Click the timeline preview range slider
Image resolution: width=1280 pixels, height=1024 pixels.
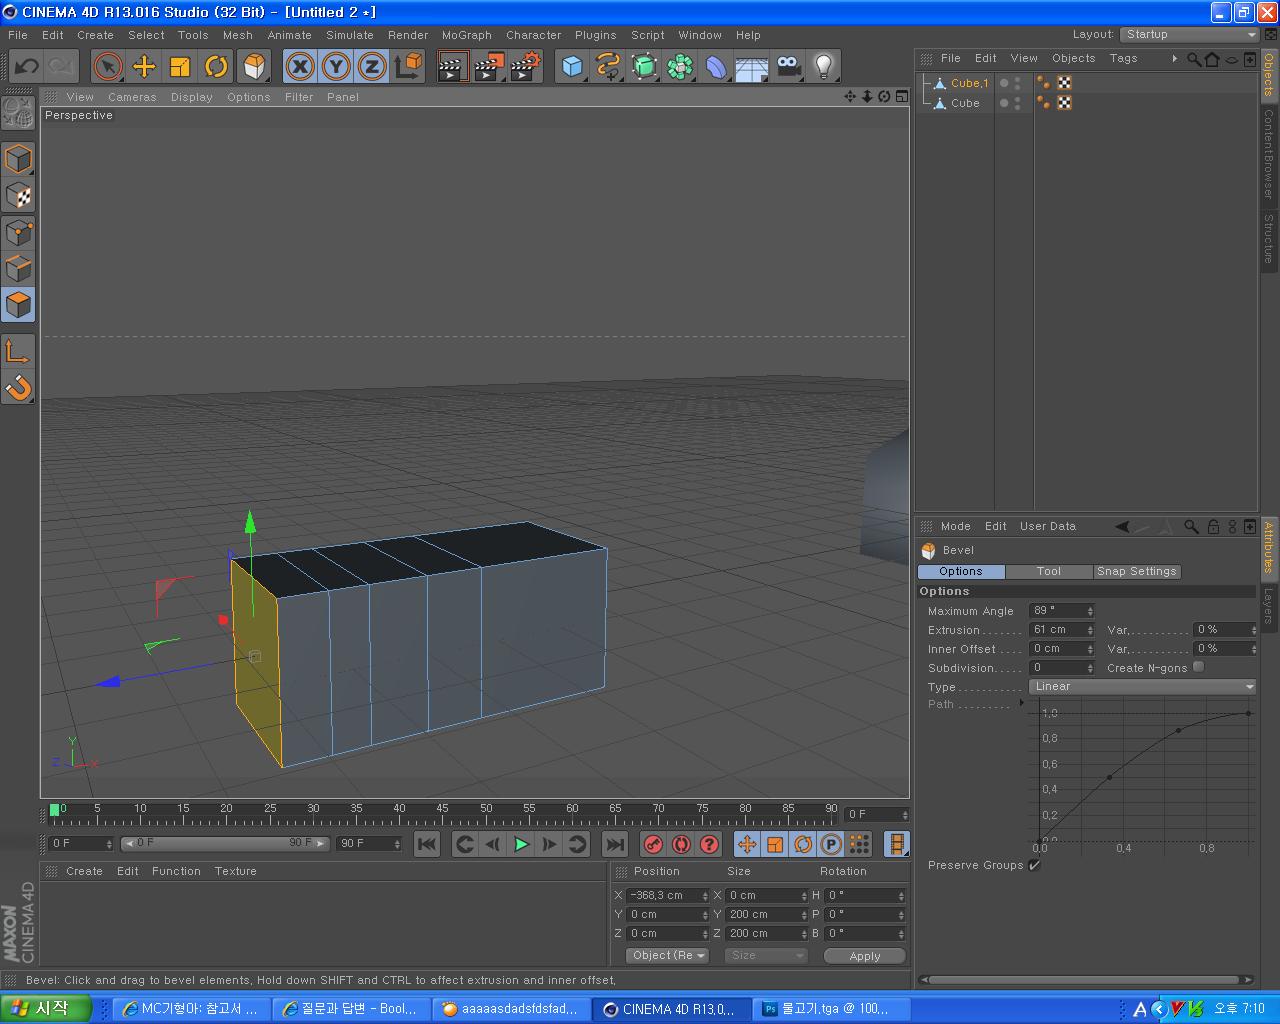[224, 843]
